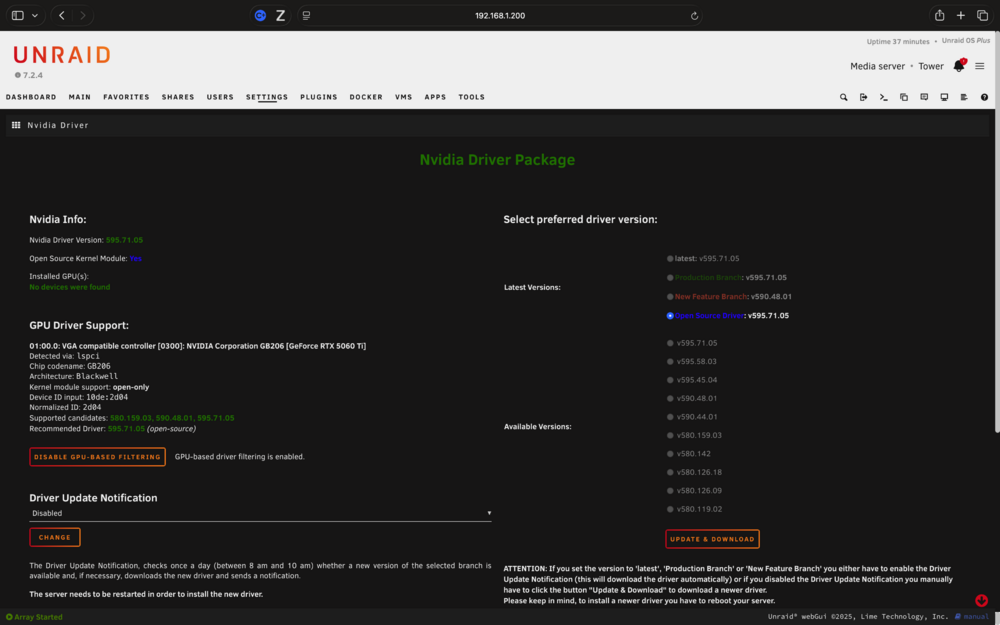Click 'Chip codename: GB206' text
Image resolution: width=1000 pixels, height=625 pixels.
point(70,366)
